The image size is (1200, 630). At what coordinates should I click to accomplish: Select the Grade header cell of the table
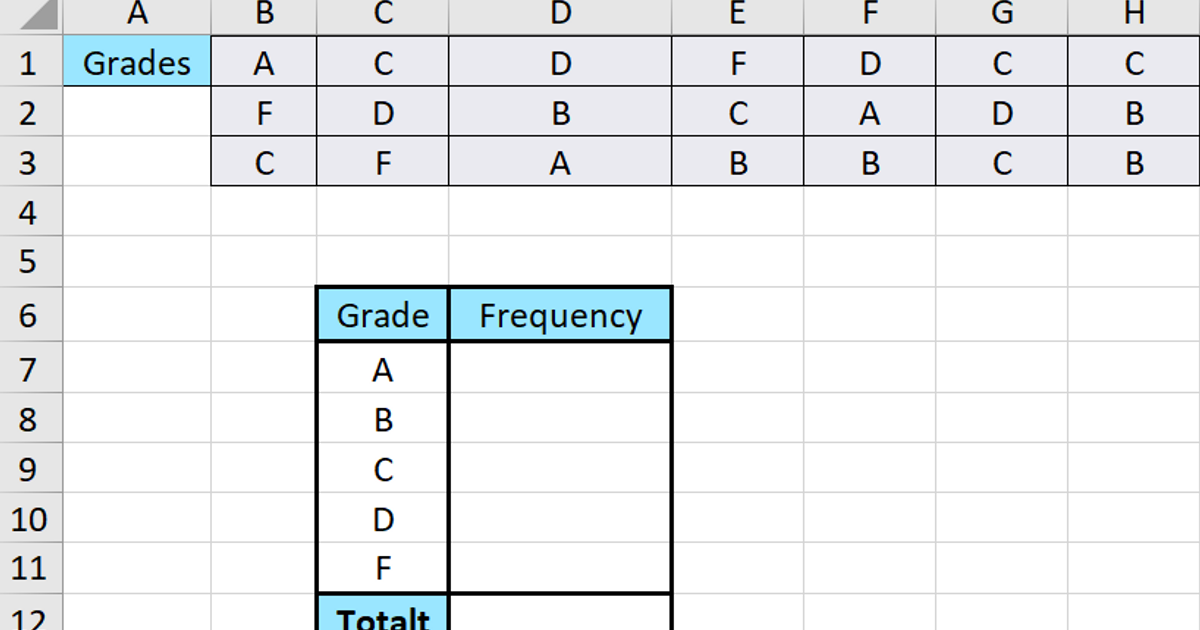click(381, 314)
